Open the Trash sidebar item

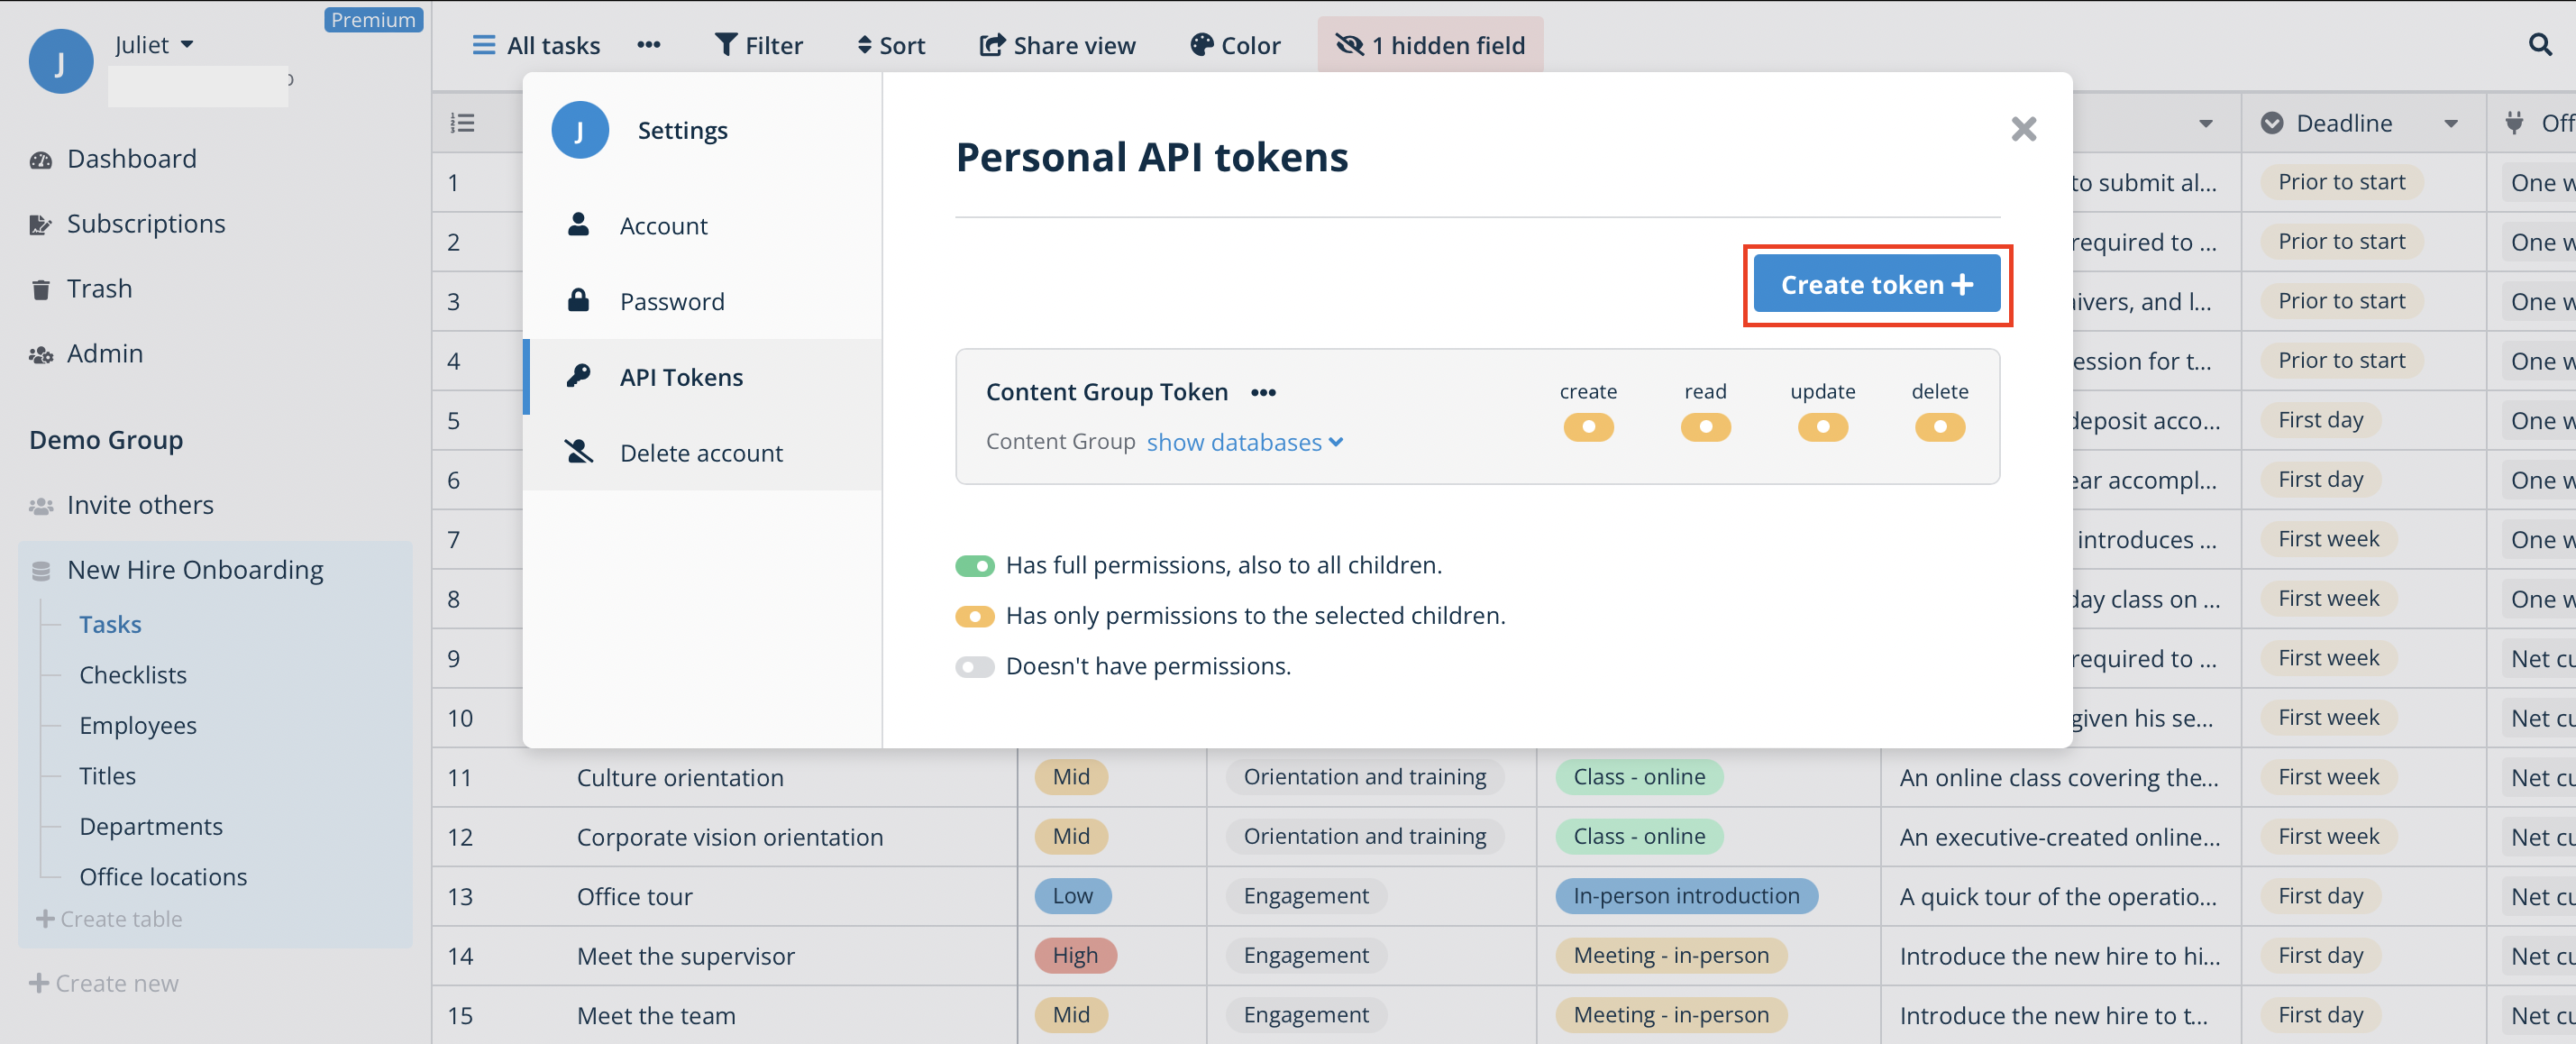(99, 289)
